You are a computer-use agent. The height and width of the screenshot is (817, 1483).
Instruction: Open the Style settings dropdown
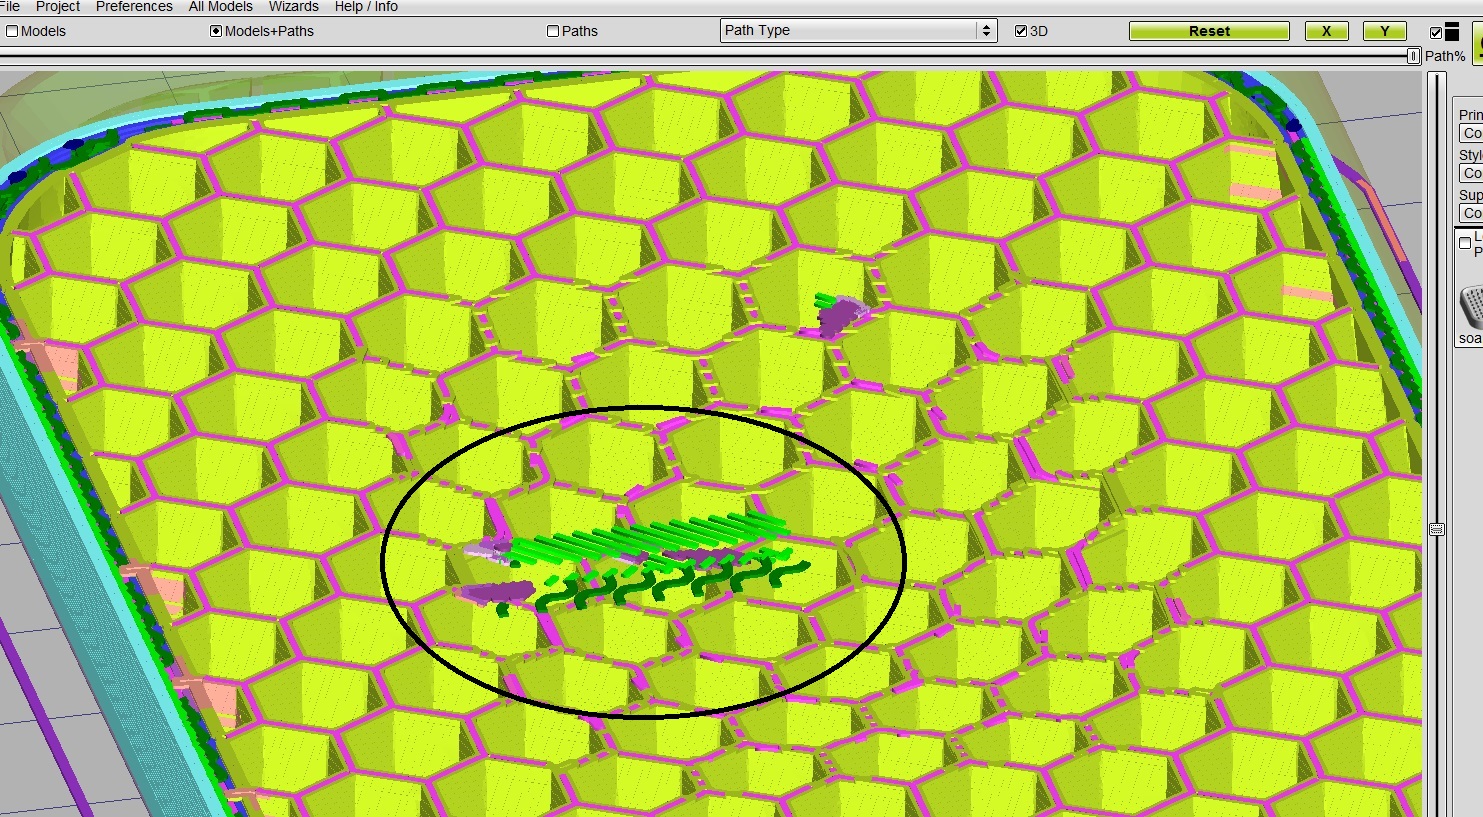1471,173
